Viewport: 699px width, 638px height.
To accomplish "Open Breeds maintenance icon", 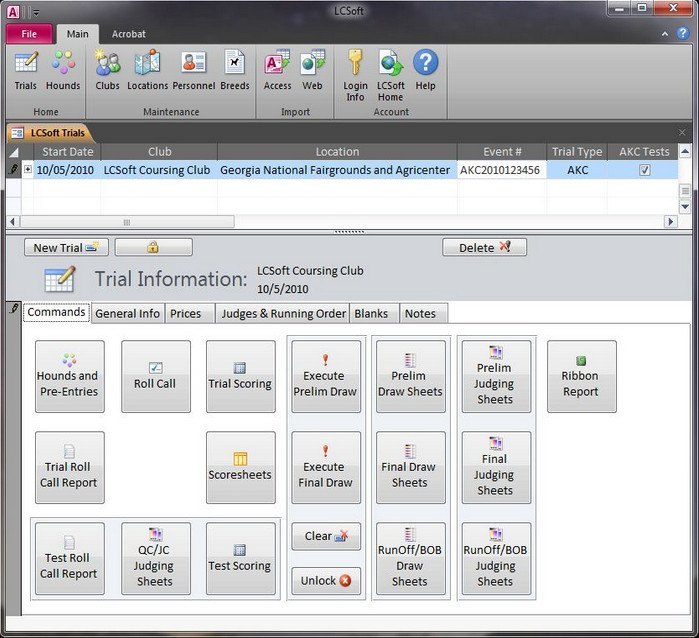I will [x=234, y=70].
